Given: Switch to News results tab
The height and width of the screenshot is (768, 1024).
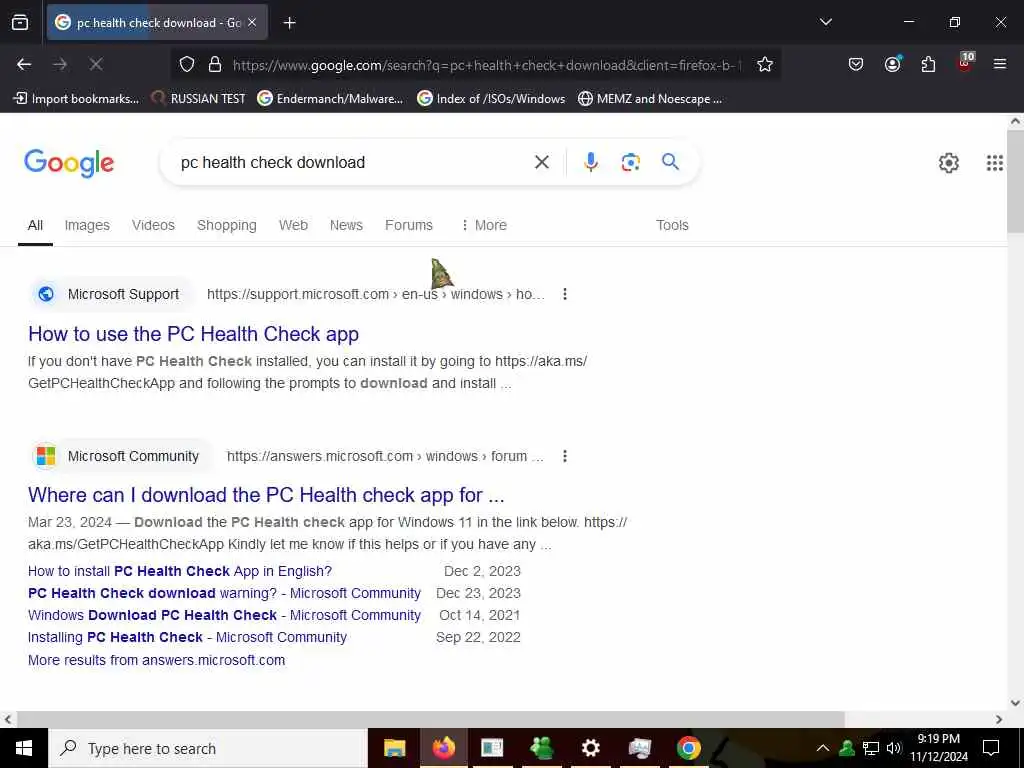Looking at the screenshot, I should tap(346, 225).
